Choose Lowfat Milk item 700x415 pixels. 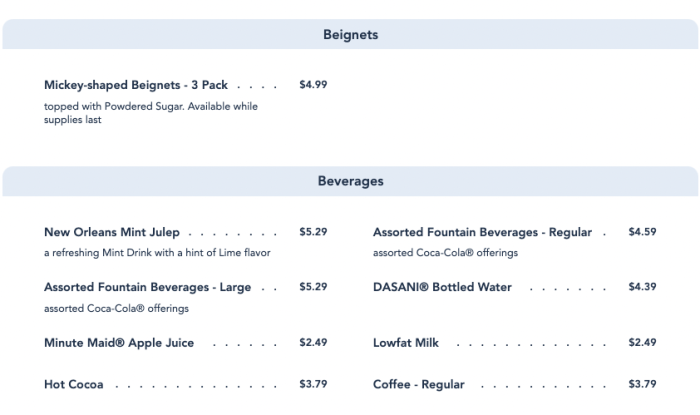click(405, 343)
